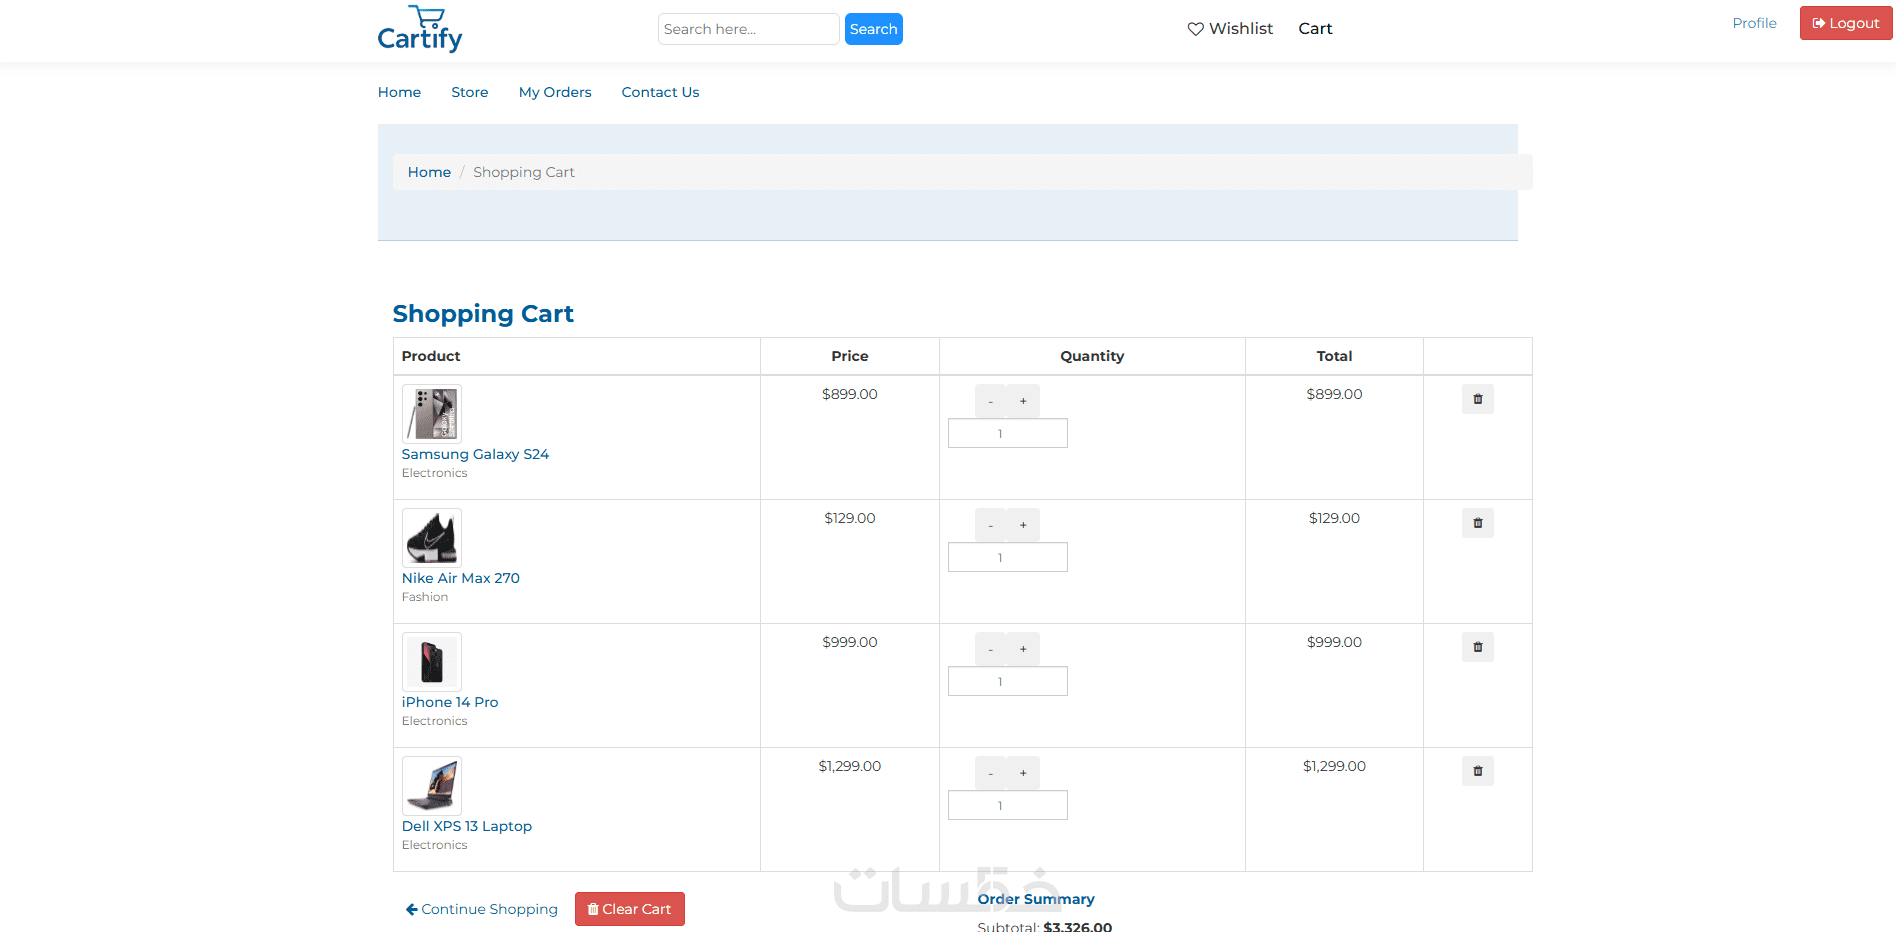Open the Dell XPS 13 Laptop product link
Screen dimensions: 1896x932
pos(467,826)
